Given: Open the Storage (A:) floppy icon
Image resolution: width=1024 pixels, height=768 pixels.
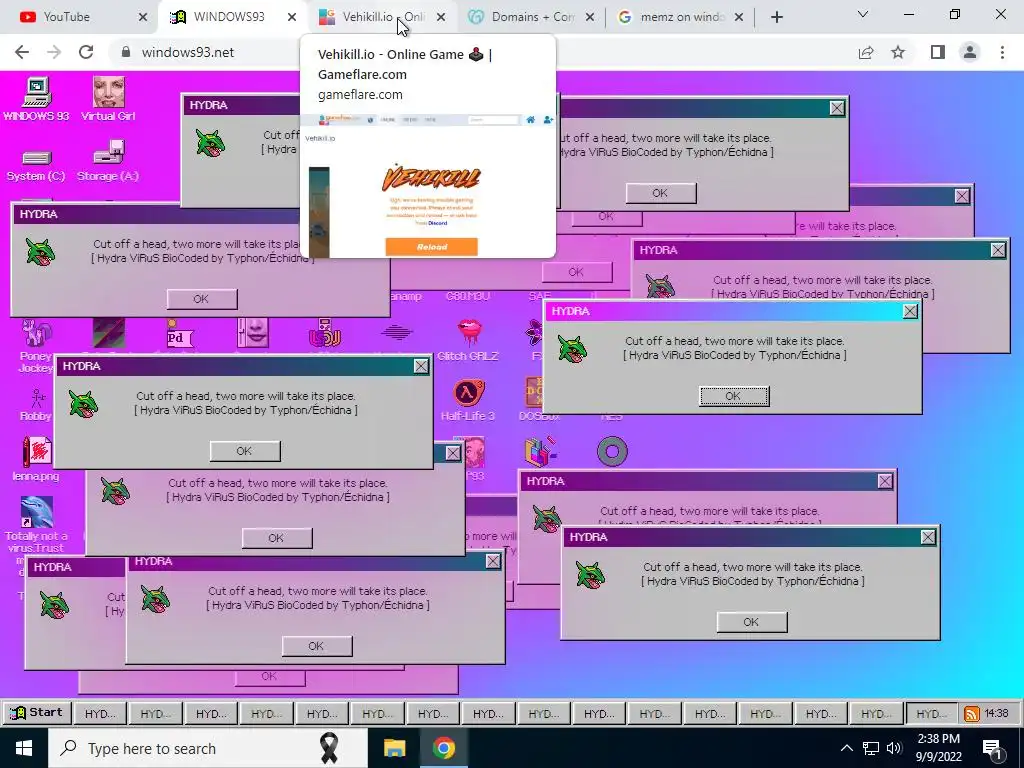Looking at the screenshot, I should [x=108, y=161].
